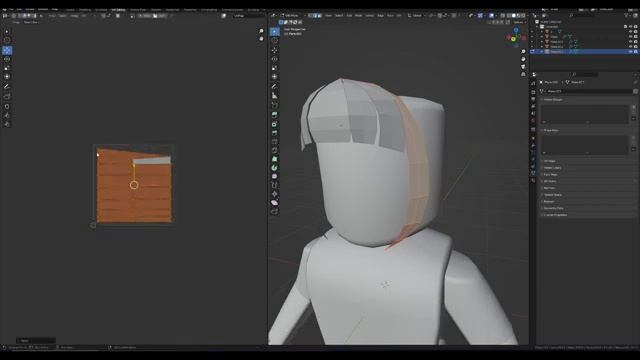Image resolution: width=640 pixels, height=360 pixels.
Task: Enable face select mode in 3D viewport header
Action: pos(320,16)
